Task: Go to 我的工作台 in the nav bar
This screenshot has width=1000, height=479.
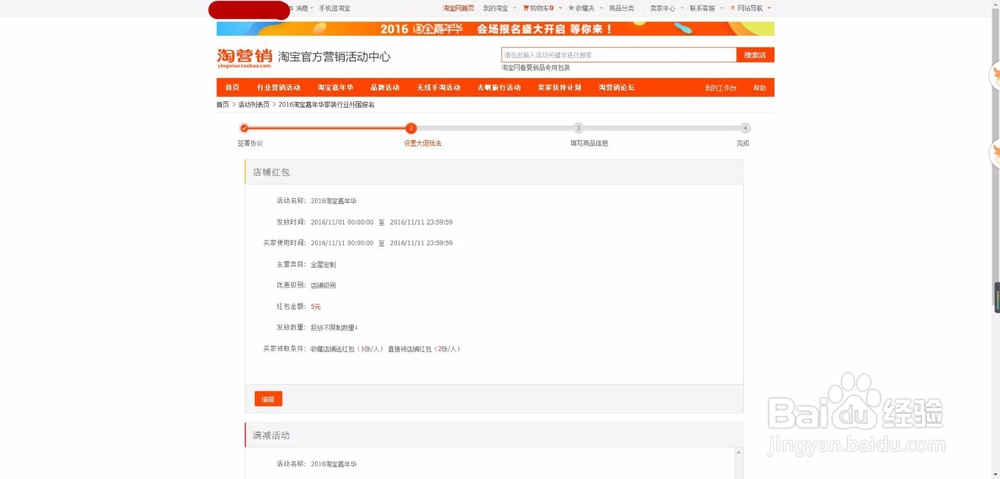Action: pyautogui.click(x=720, y=88)
